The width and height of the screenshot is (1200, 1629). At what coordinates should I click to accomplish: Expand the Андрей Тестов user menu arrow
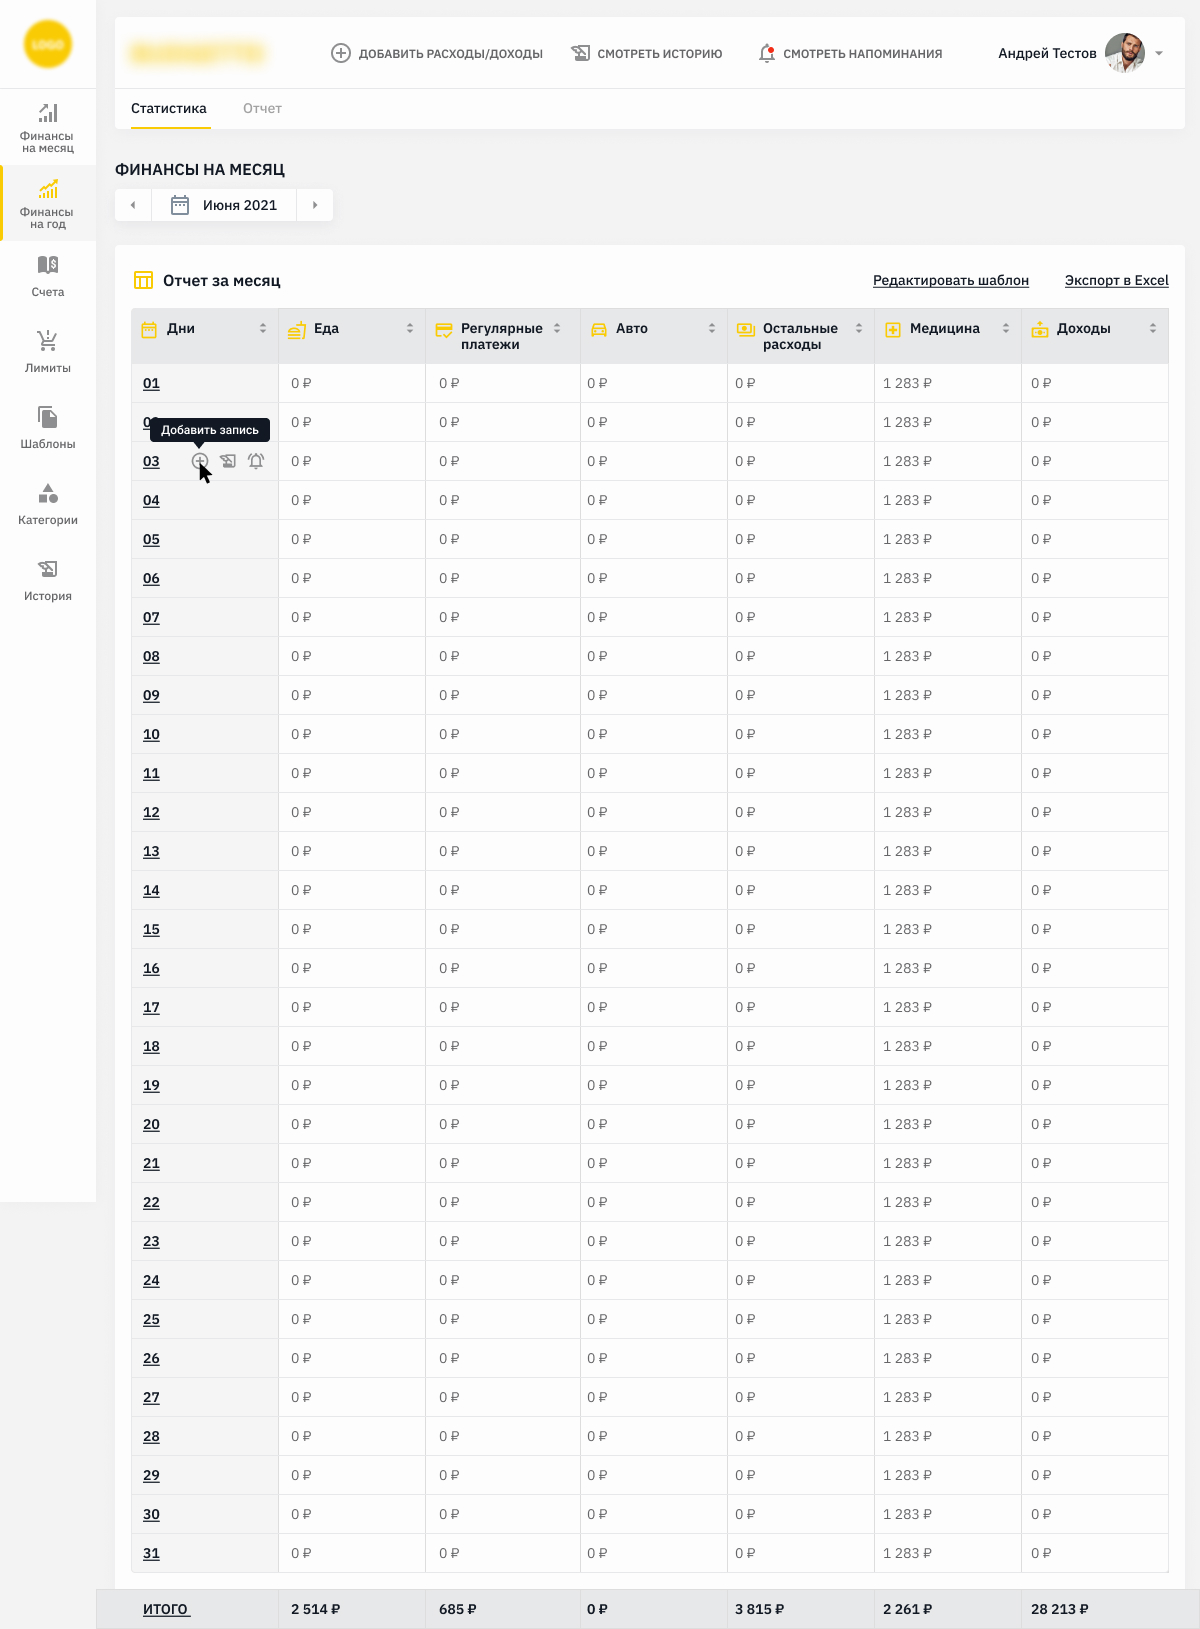1159,53
